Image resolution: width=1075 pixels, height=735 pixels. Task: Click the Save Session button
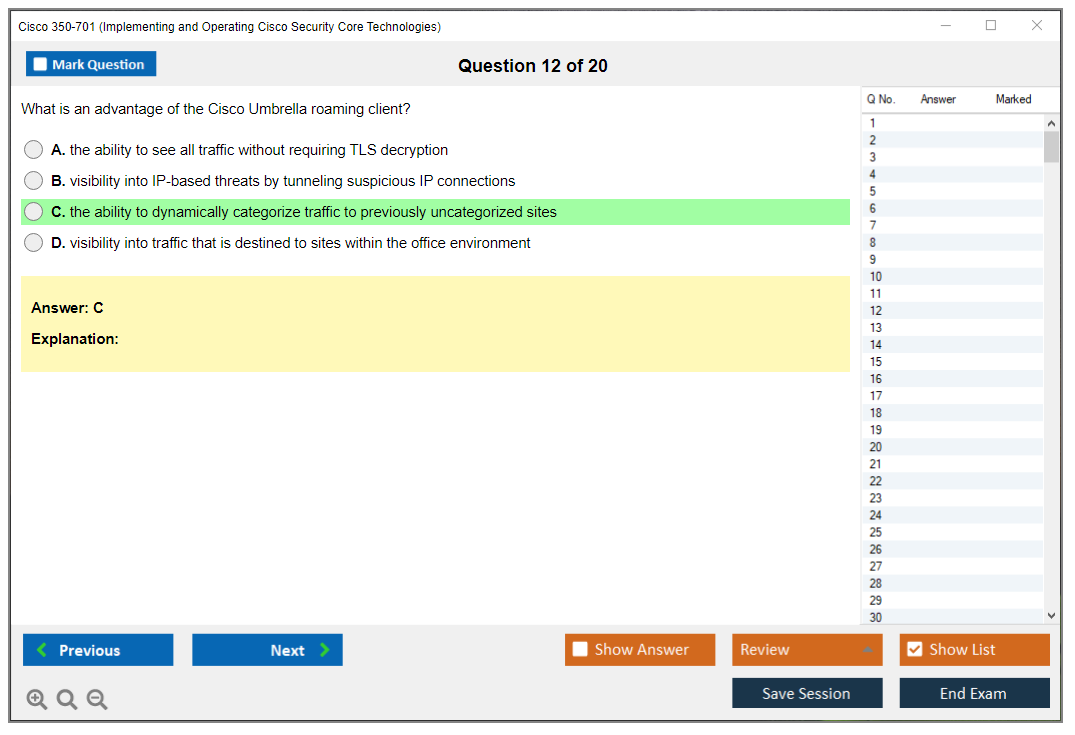click(x=807, y=692)
